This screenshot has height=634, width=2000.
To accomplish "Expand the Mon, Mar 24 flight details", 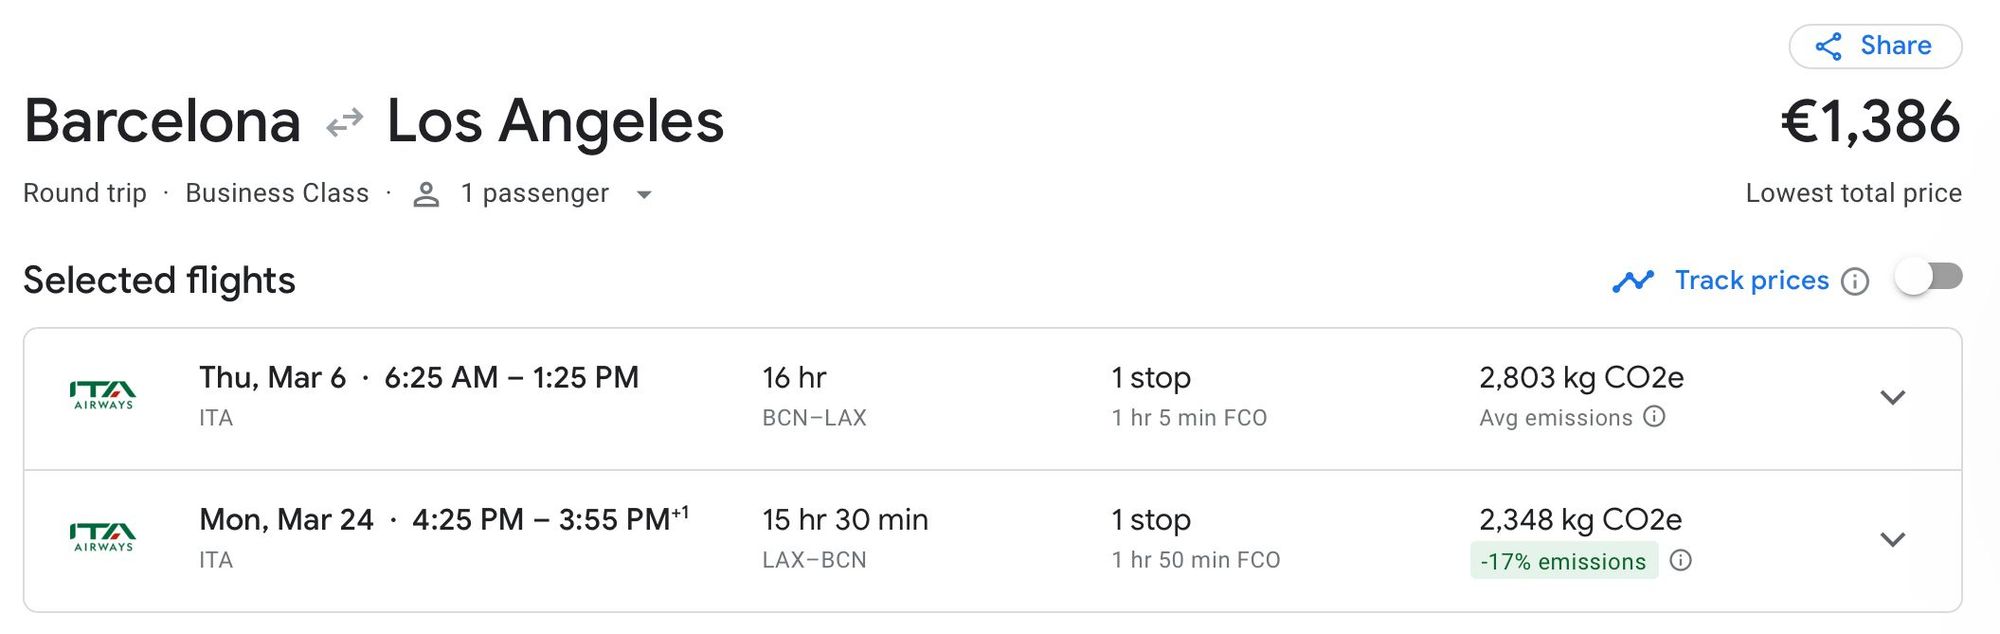I will 1892,539.
